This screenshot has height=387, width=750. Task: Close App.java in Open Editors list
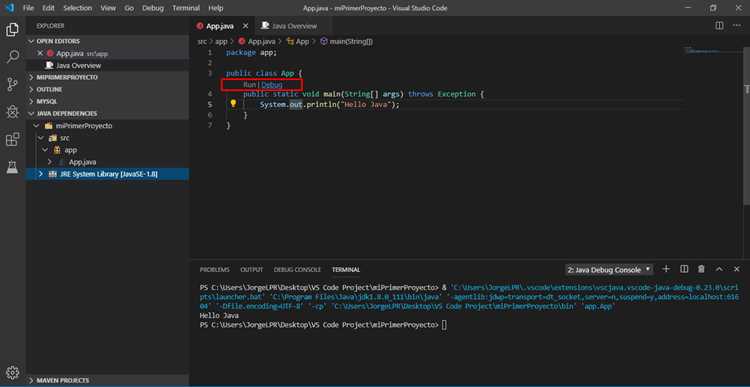point(40,53)
